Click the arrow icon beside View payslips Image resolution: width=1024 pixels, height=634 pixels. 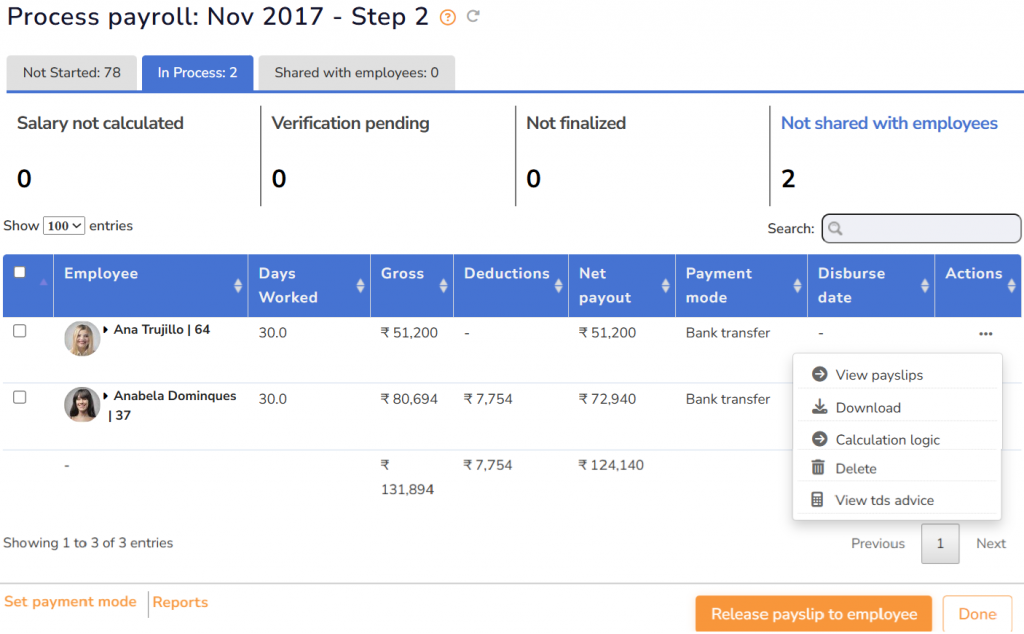(x=819, y=375)
